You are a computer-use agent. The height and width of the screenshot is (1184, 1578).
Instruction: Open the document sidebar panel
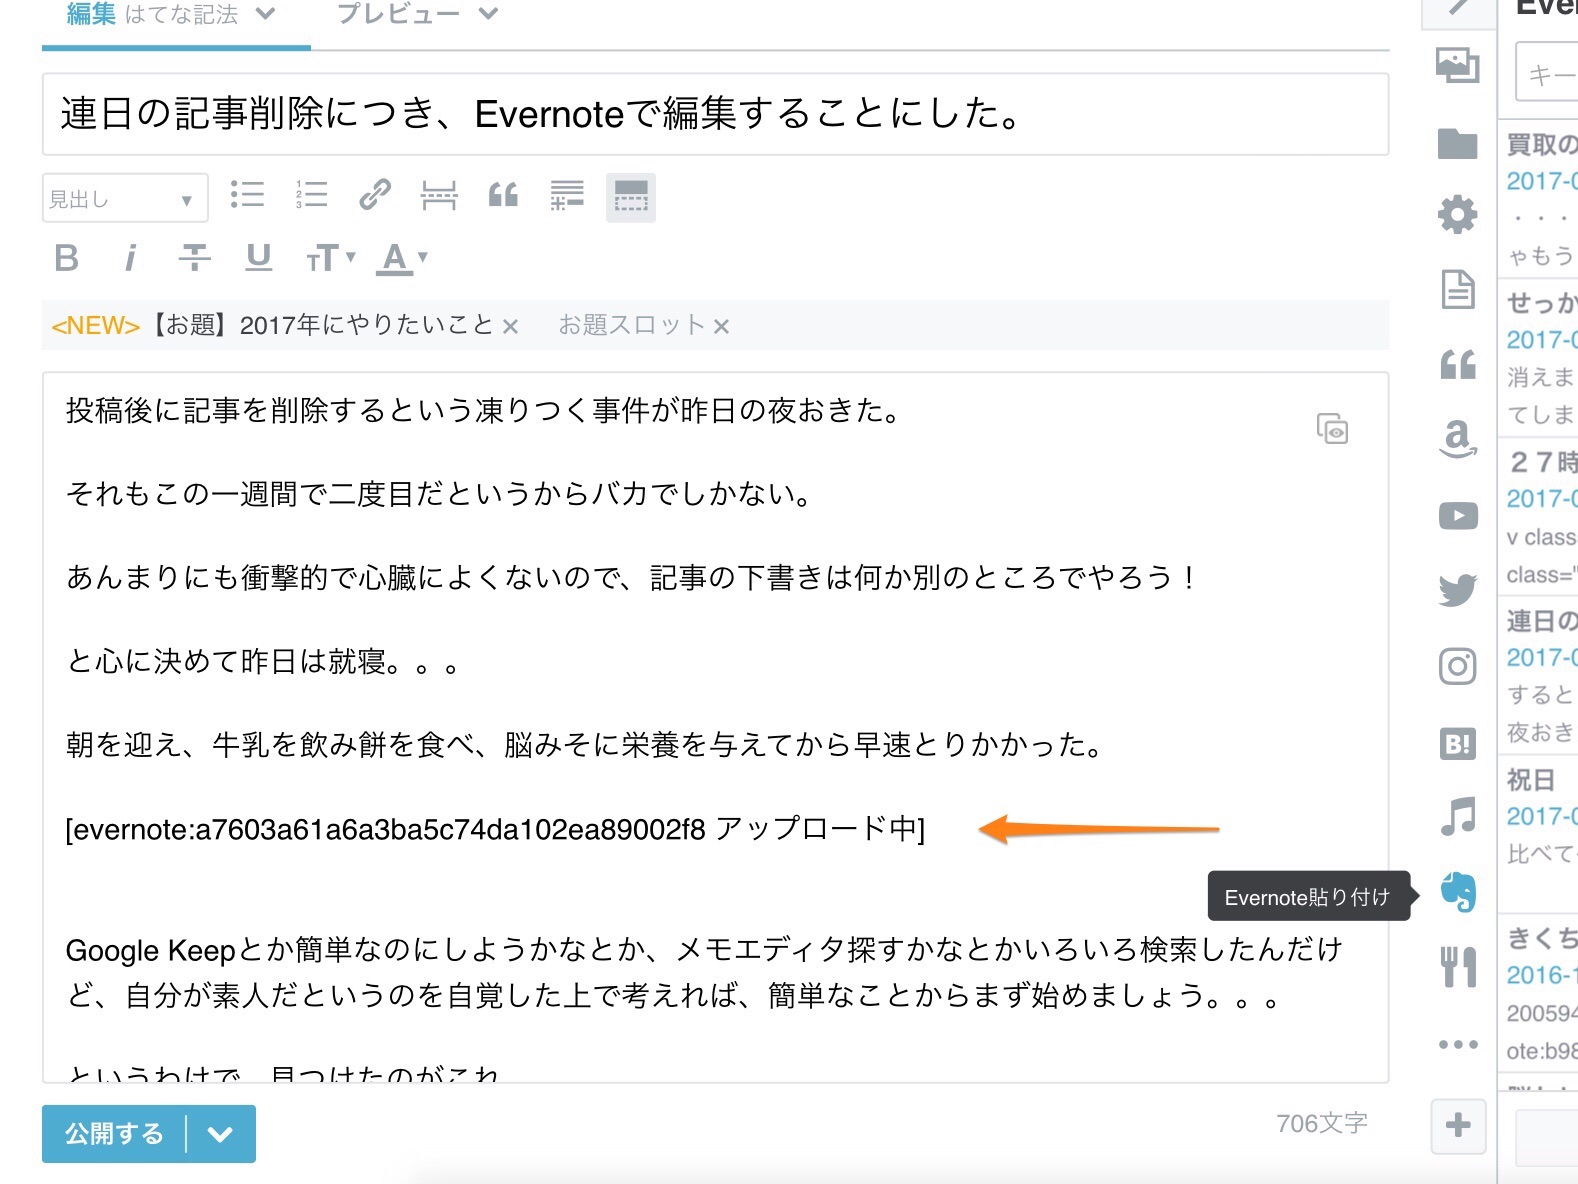click(x=1458, y=289)
